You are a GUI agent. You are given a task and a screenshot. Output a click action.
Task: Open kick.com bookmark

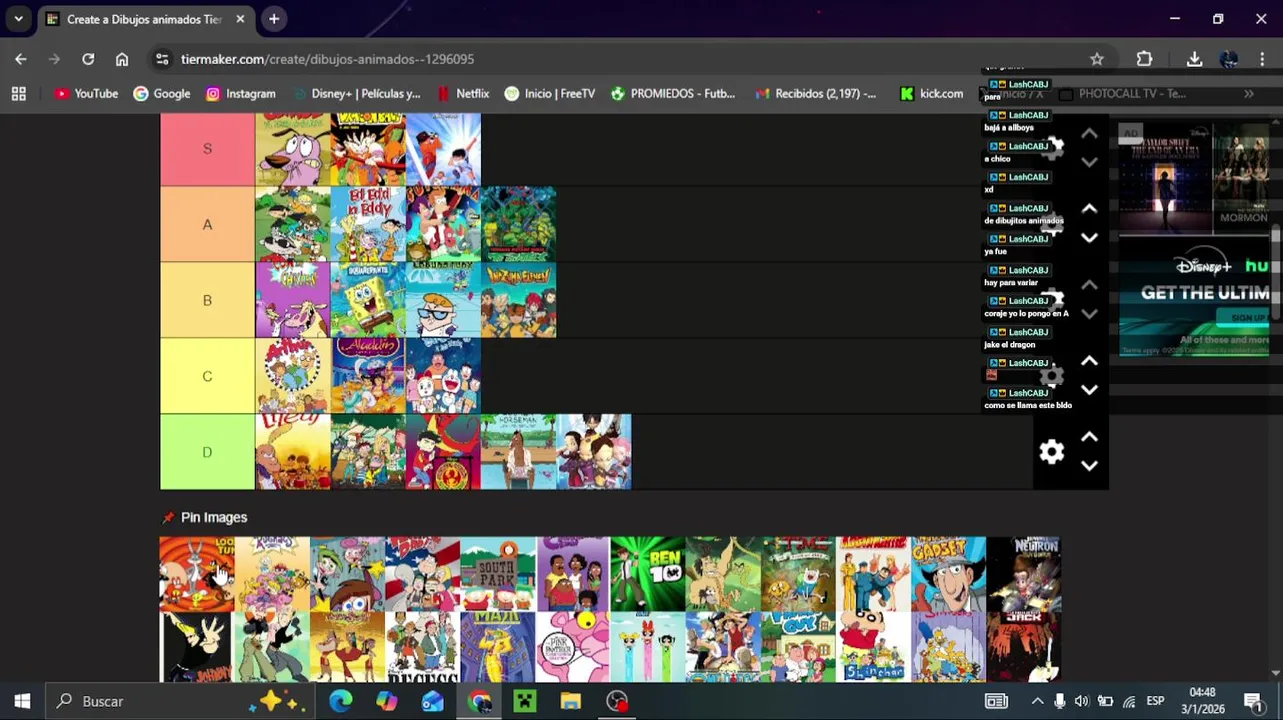931,93
